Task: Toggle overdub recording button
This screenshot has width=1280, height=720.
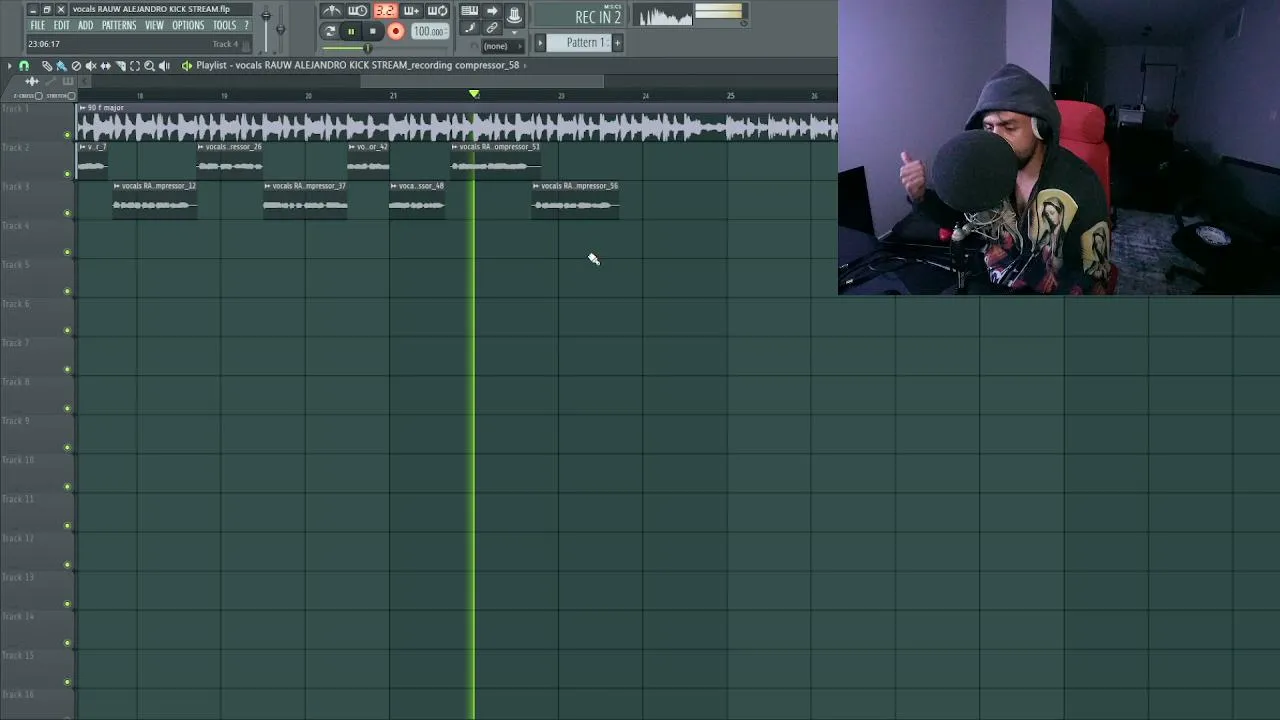Action: (x=411, y=11)
